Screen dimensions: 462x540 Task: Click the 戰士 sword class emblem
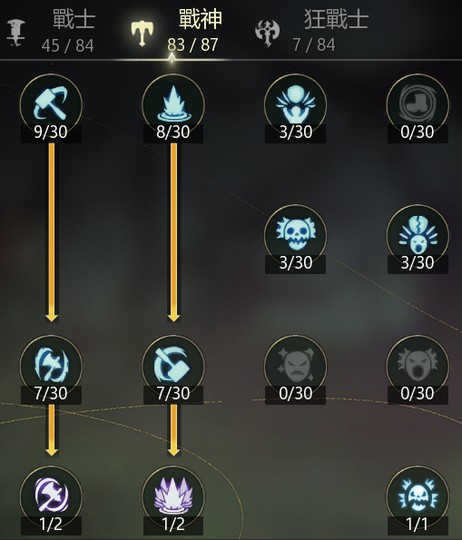[x=16, y=32]
